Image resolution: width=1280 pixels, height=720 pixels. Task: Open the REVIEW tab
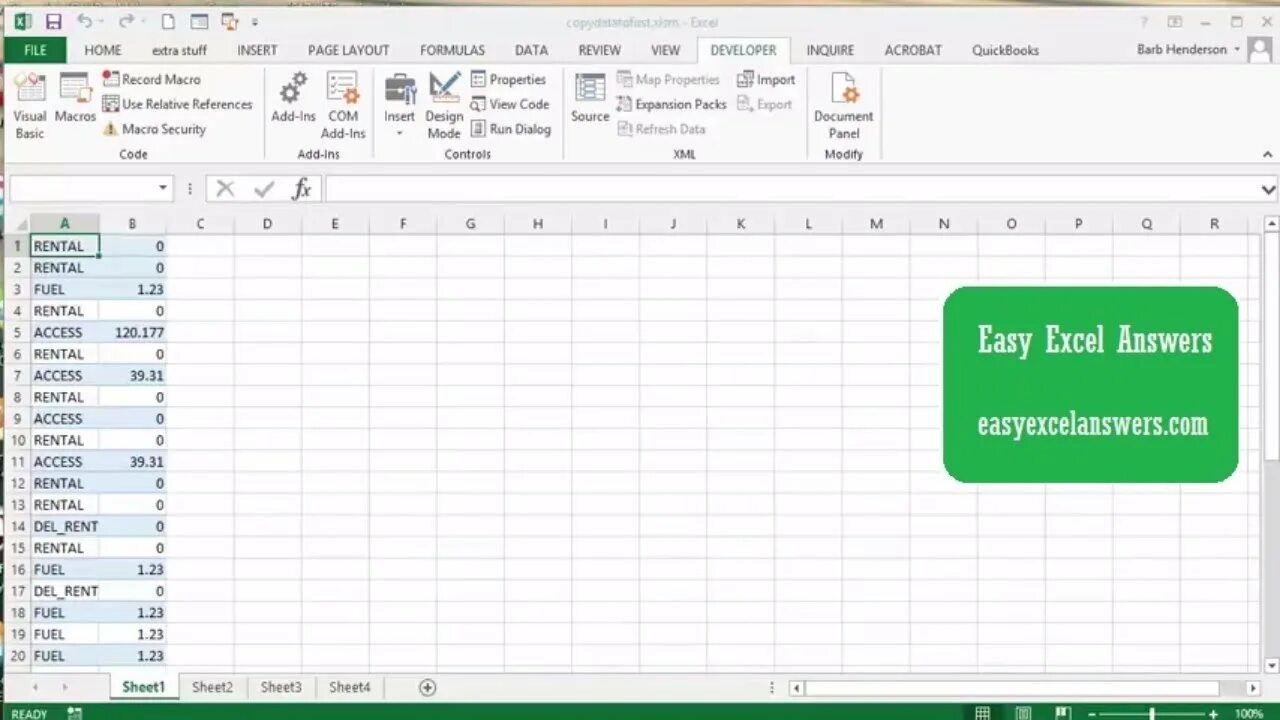tap(599, 50)
